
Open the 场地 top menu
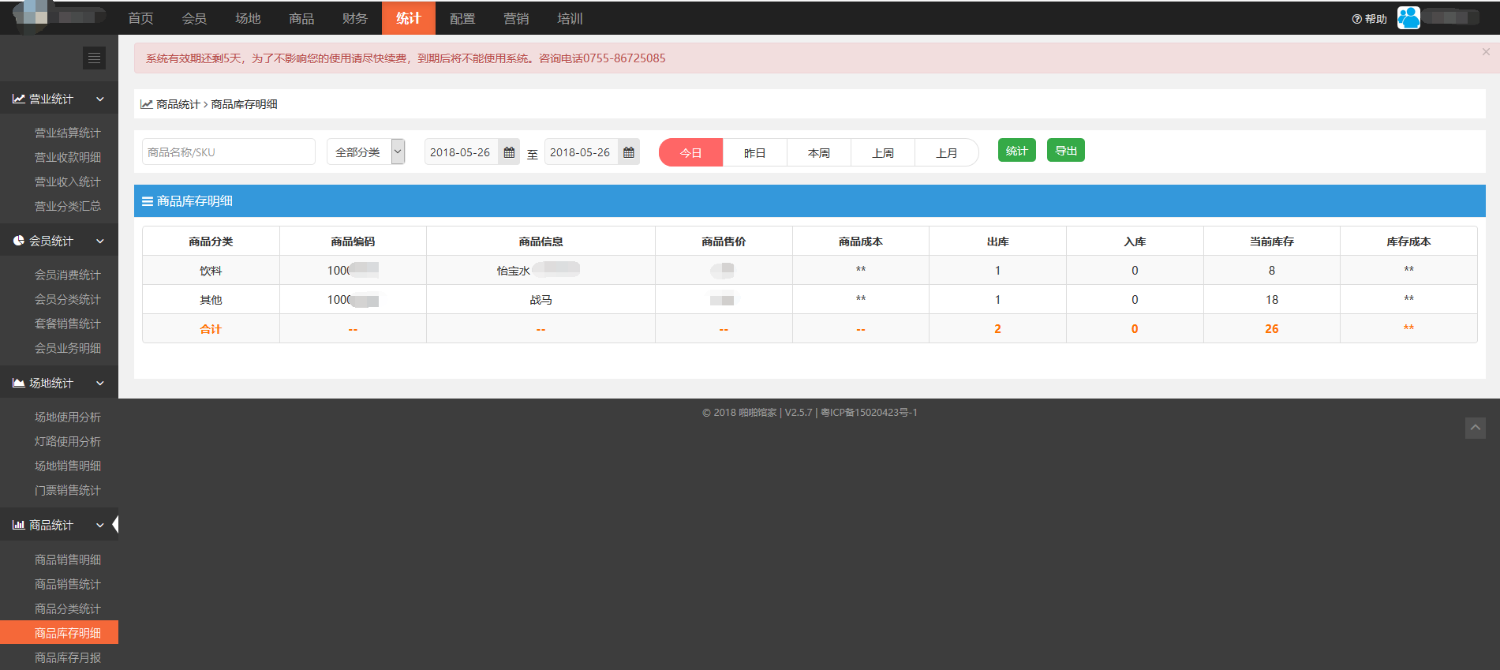click(248, 18)
